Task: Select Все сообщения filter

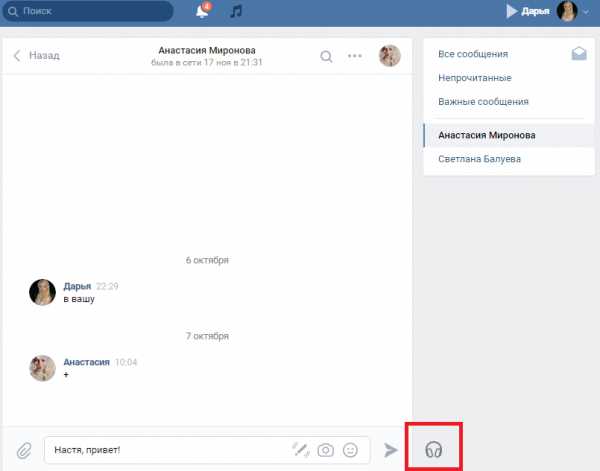Action: pyautogui.click(x=473, y=54)
